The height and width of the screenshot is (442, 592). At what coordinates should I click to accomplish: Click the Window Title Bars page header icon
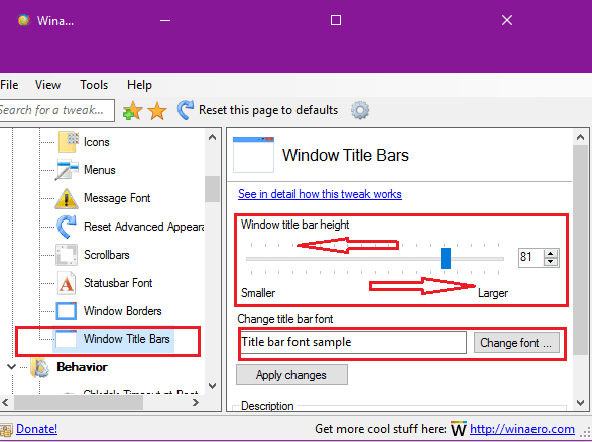(x=253, y=155)
